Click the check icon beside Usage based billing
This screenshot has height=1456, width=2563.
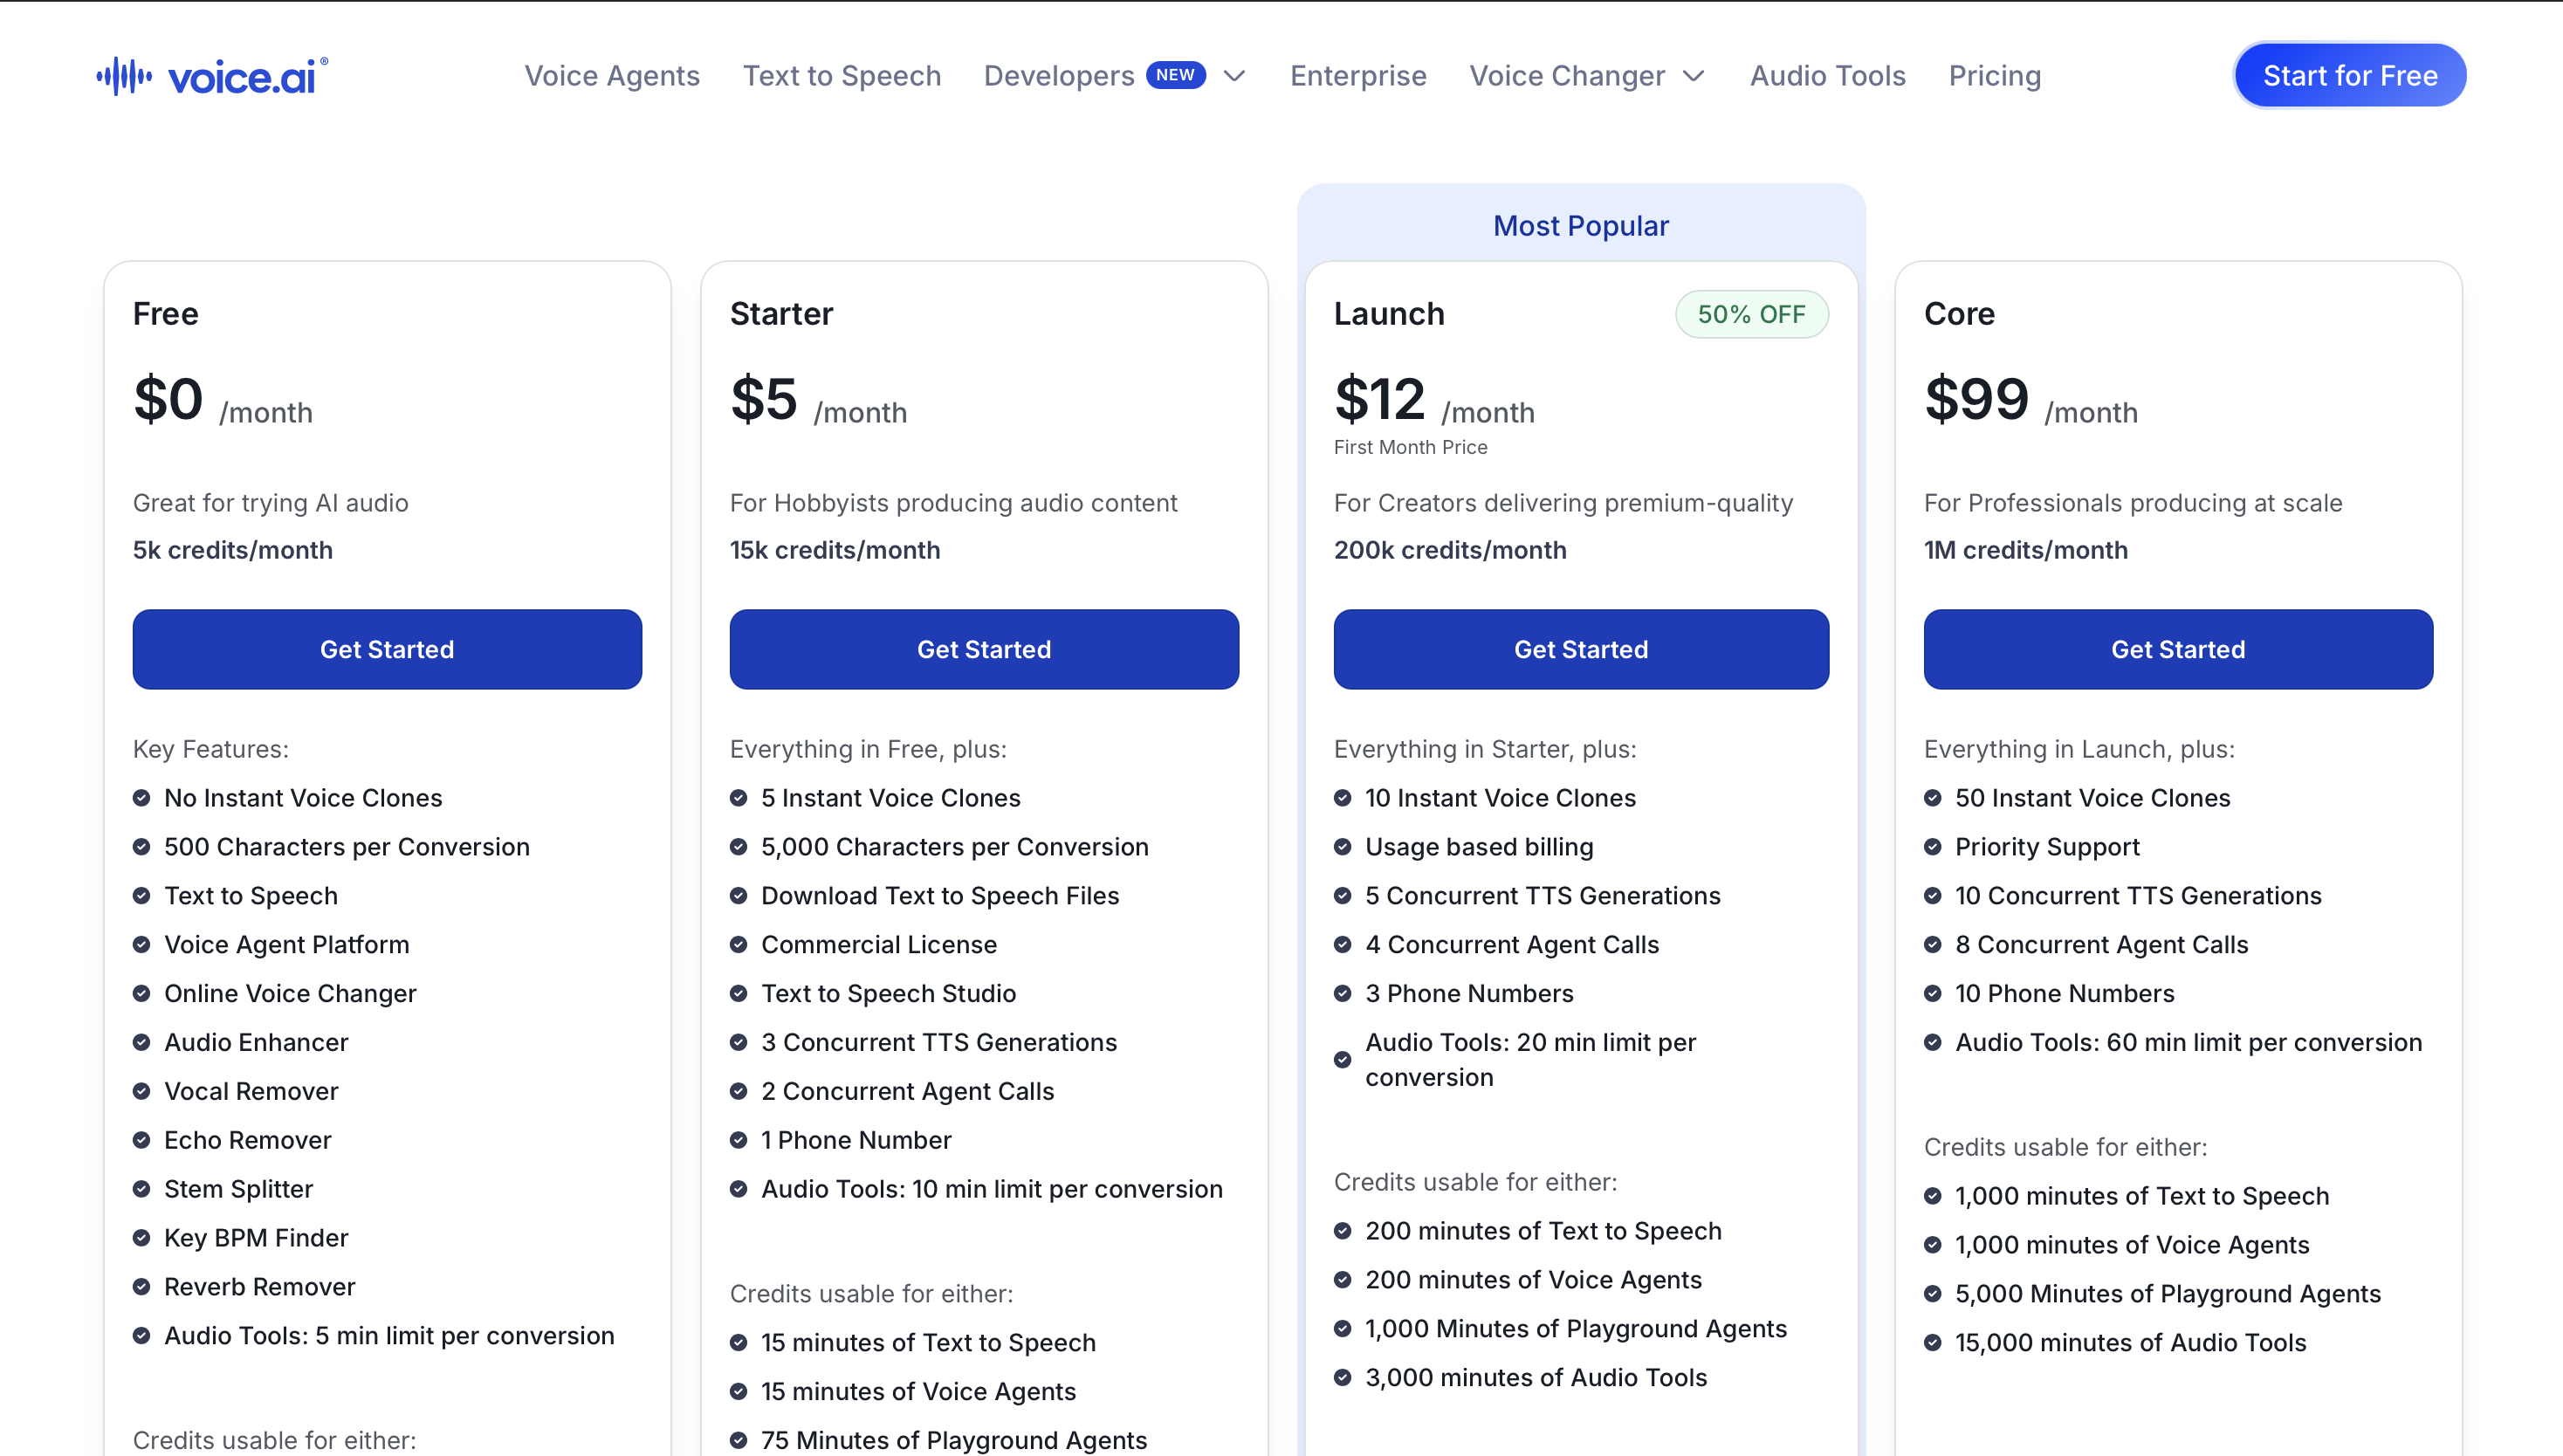click(1342, 847)
